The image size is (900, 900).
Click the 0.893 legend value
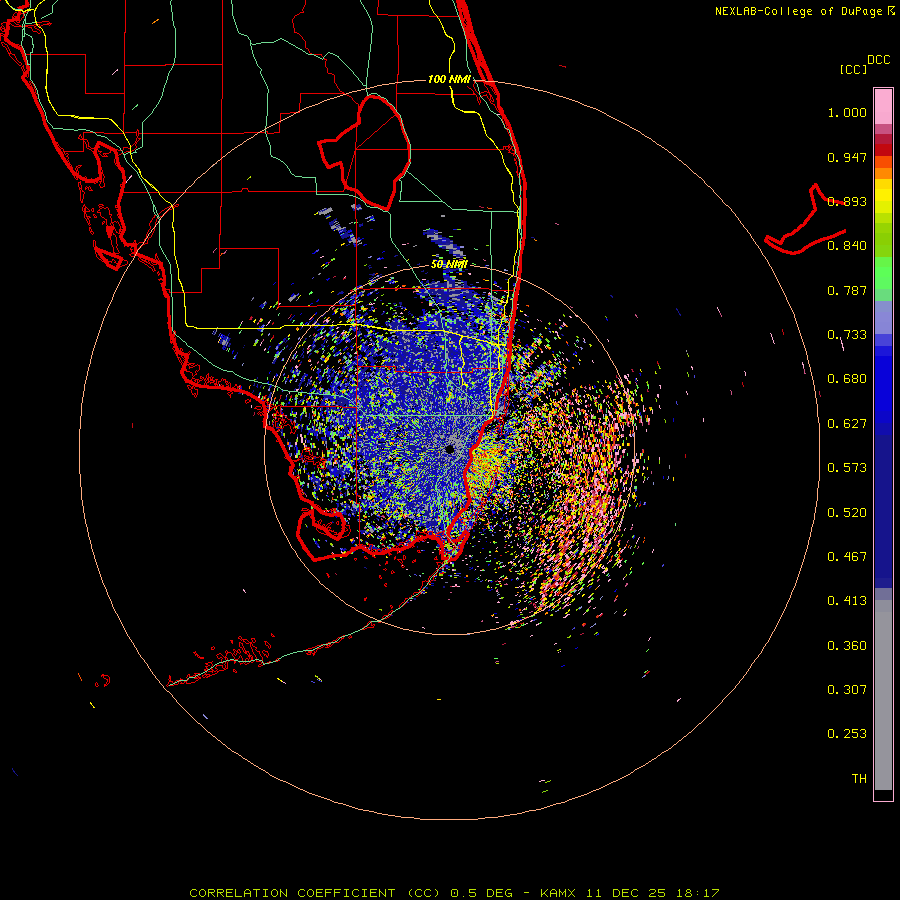point(847,201)
